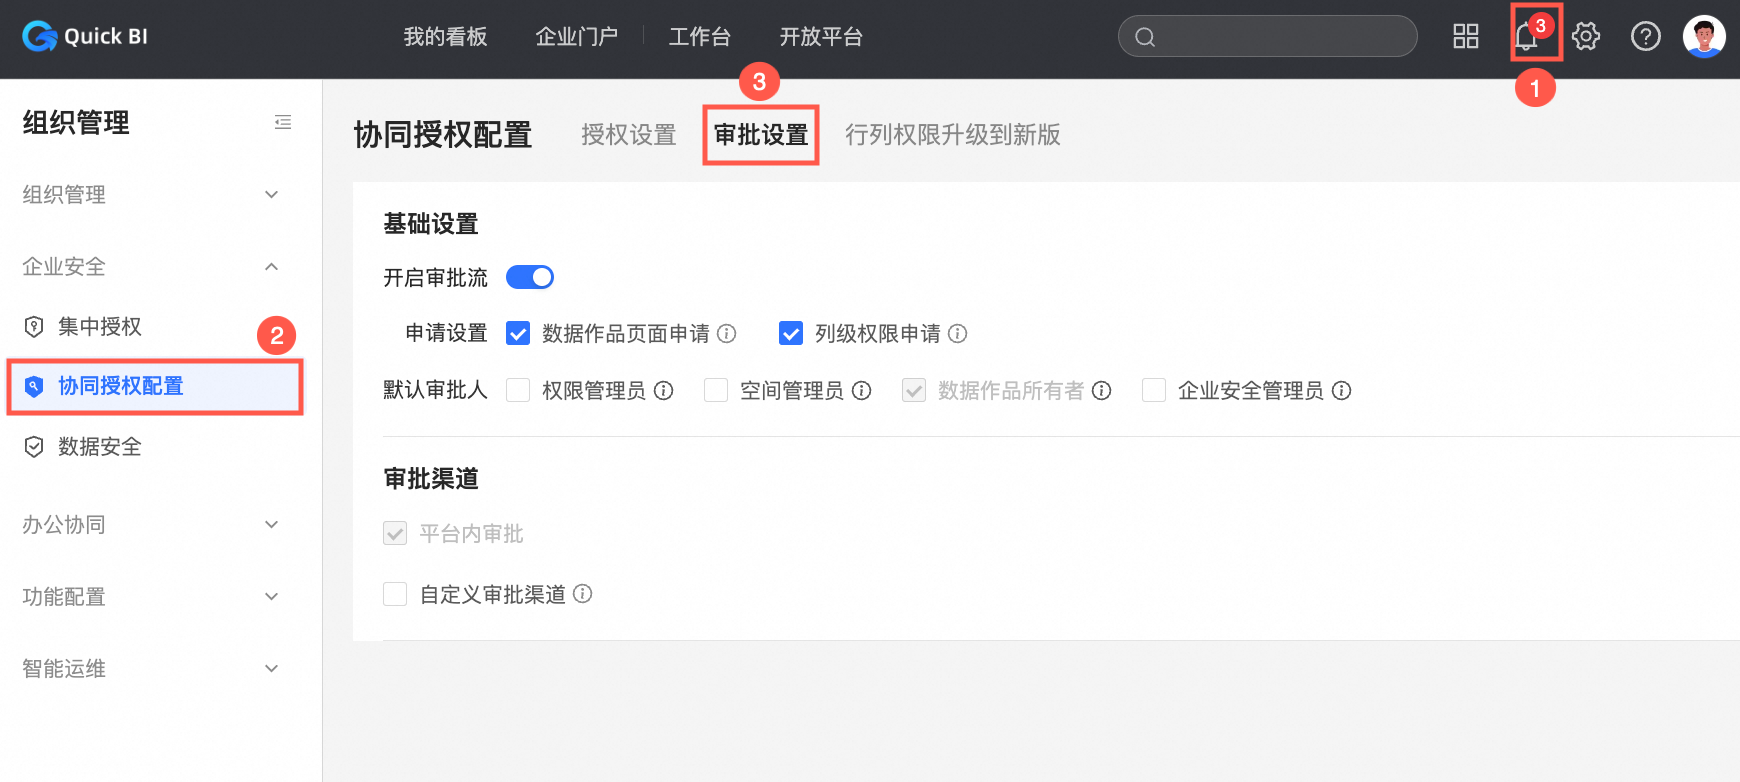This screenshot has width=1740, height=782.
Task: Show info for 企业安全管理员
Action: coord(1342,390)
